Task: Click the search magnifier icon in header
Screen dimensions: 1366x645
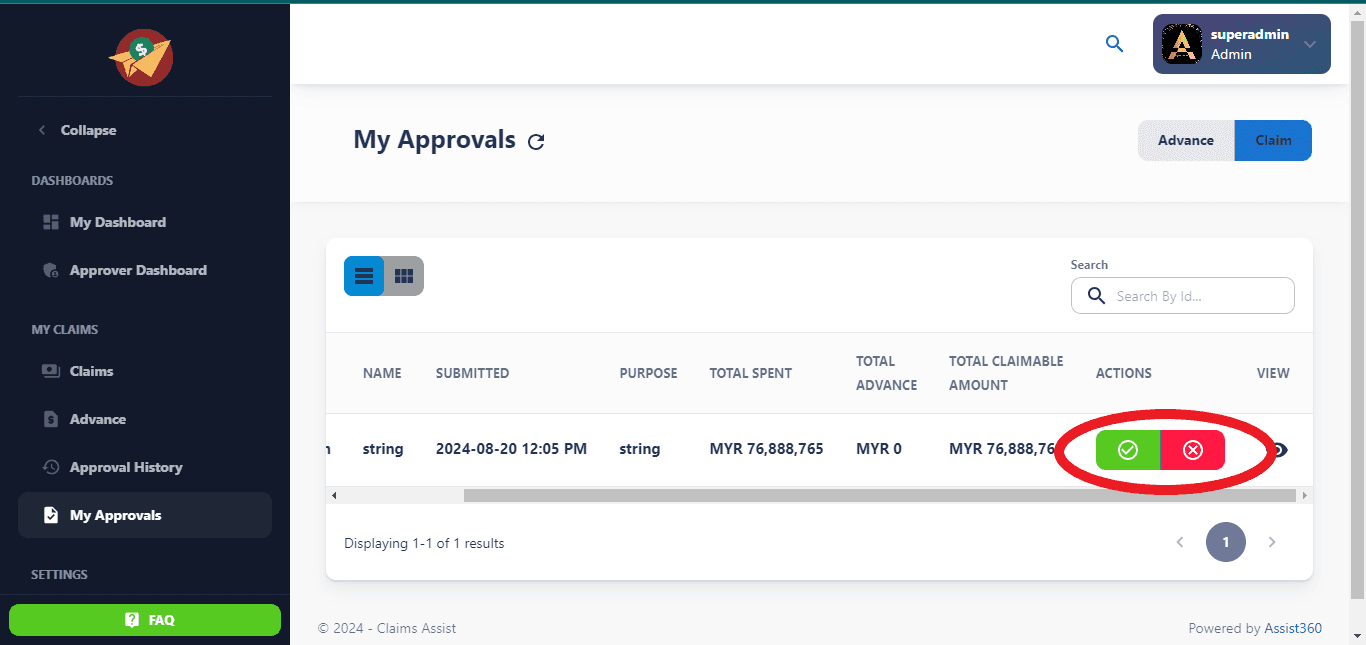Action: click(1114, 44)
